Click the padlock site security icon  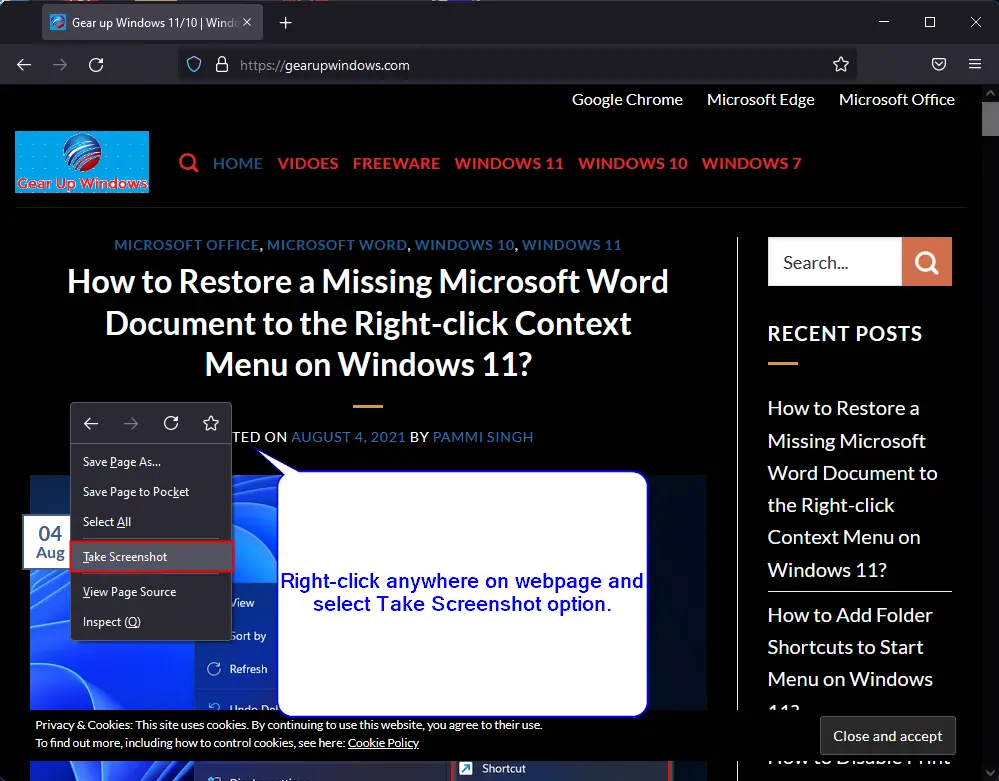[x=222, y=64]
